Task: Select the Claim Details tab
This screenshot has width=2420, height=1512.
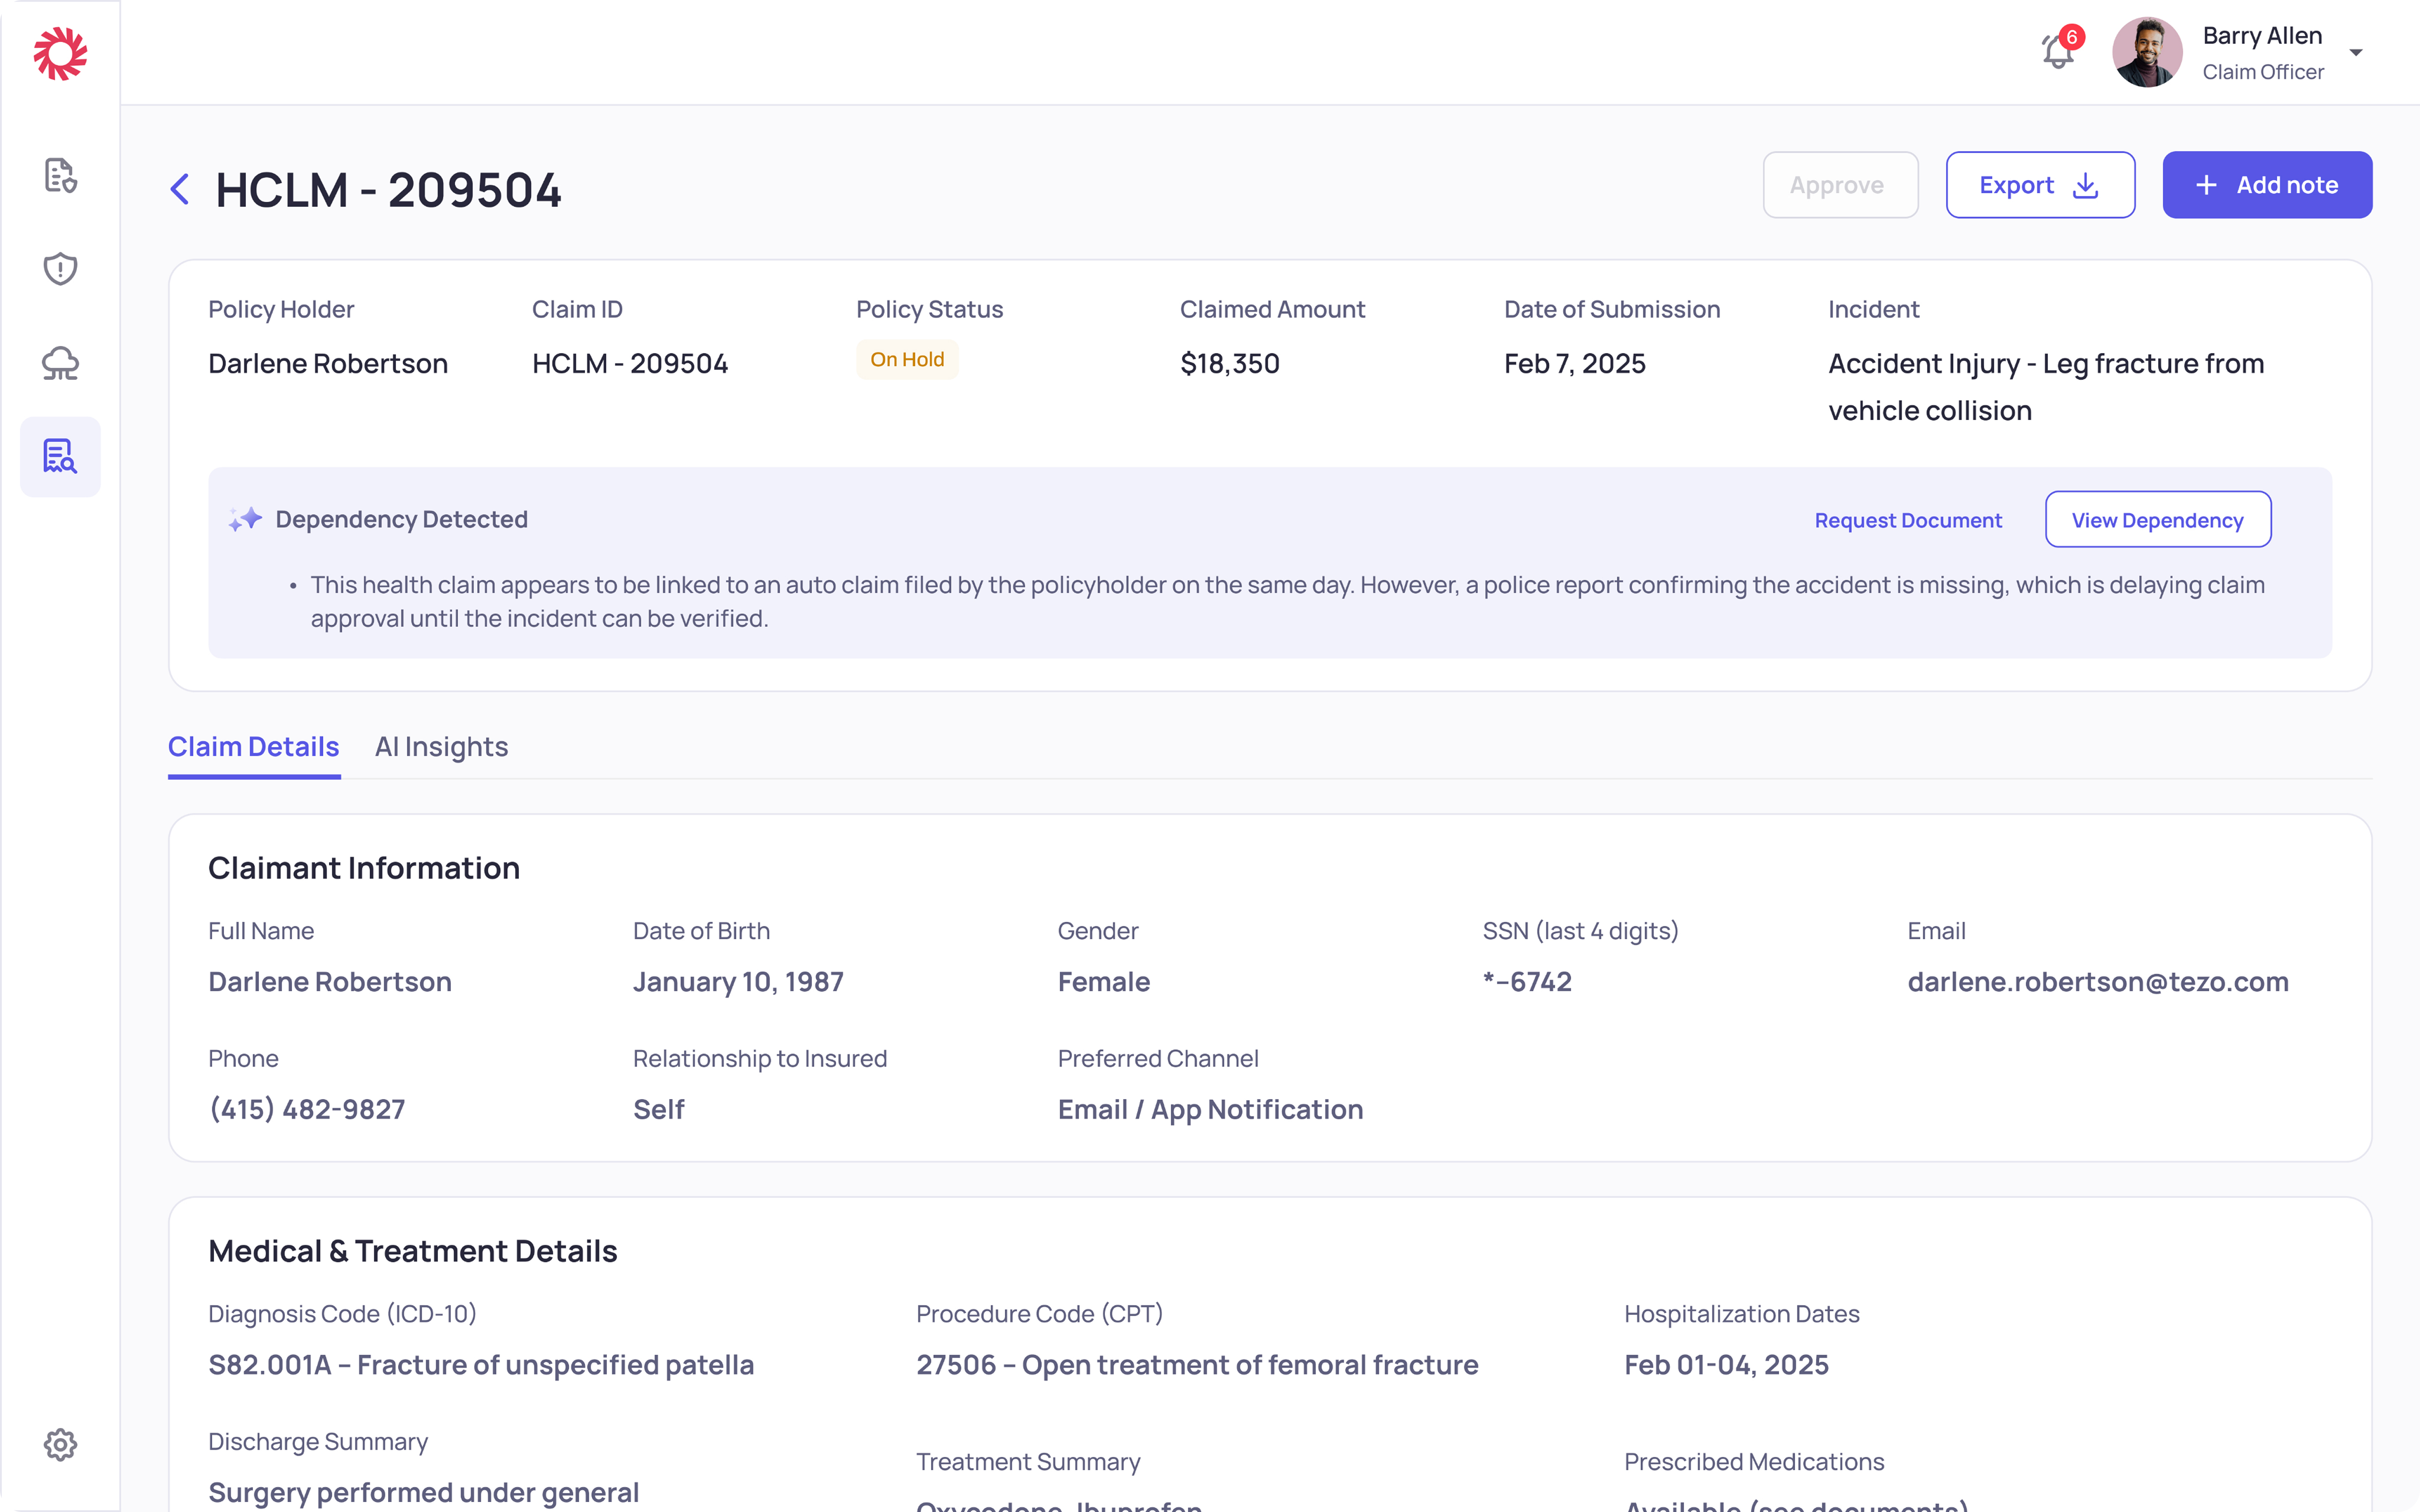Action: point(253,747)
